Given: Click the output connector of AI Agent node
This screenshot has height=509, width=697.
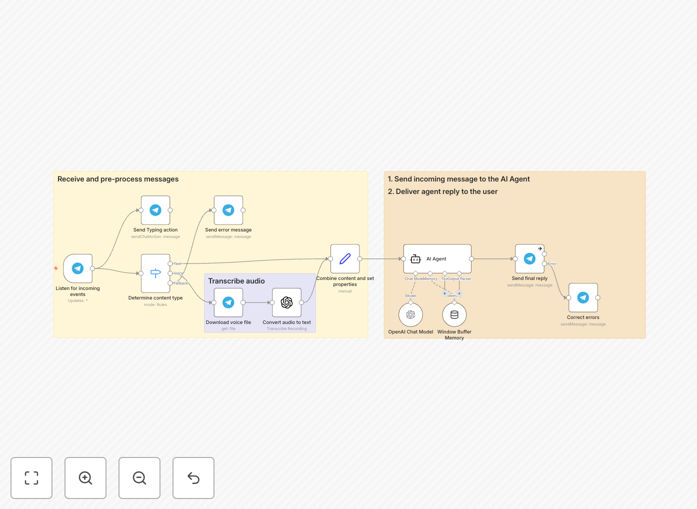Looking at the screenshot, I should [x=472, y=259].
